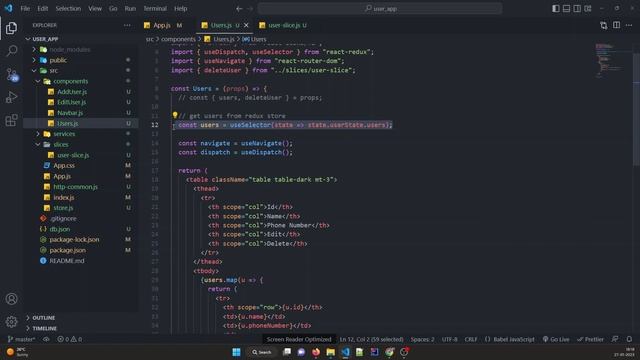Switch to the App.js editor tab
The image size is (640, 360).
(x=162, y=25)
